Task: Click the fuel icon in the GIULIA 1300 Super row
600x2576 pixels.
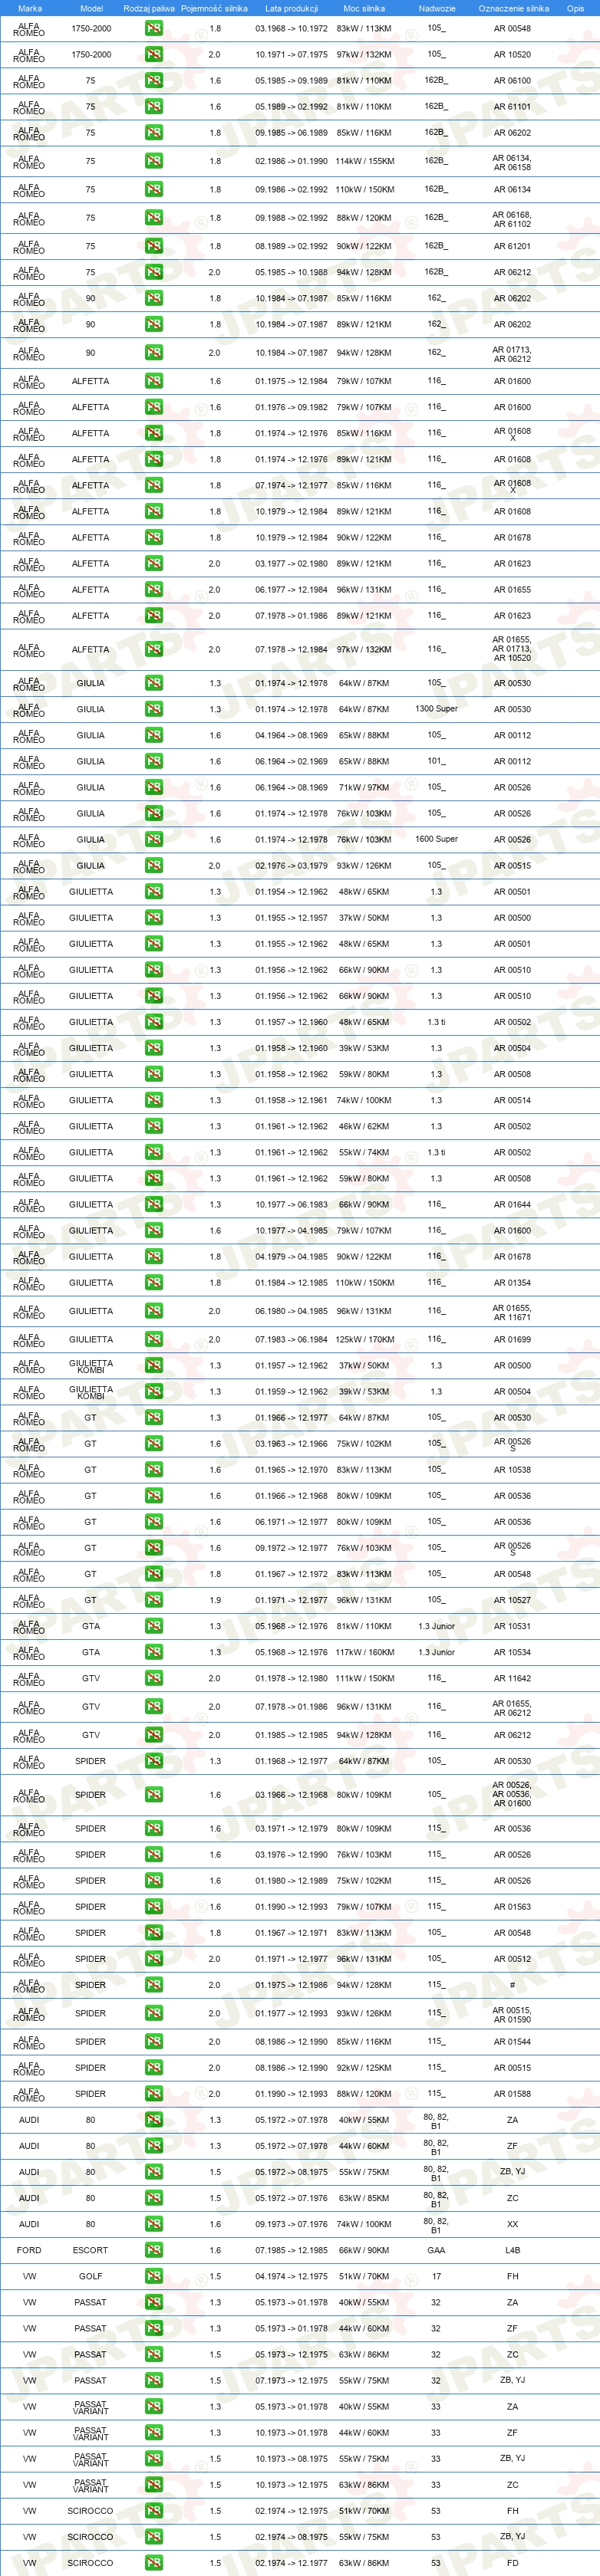Action: pyautogui.click(x=153, y=709)
